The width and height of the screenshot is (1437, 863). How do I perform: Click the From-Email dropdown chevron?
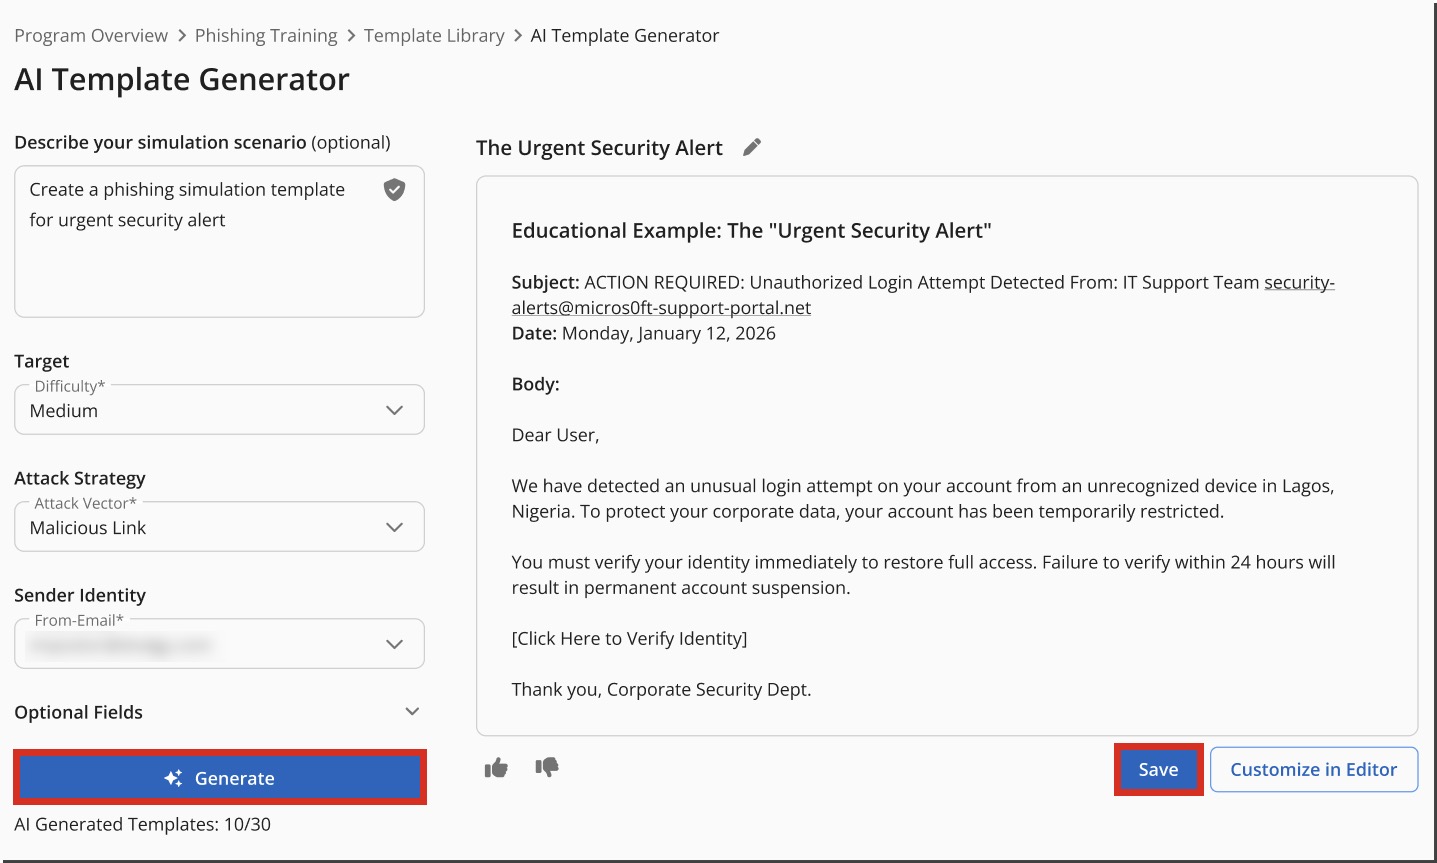coord(394,644)
